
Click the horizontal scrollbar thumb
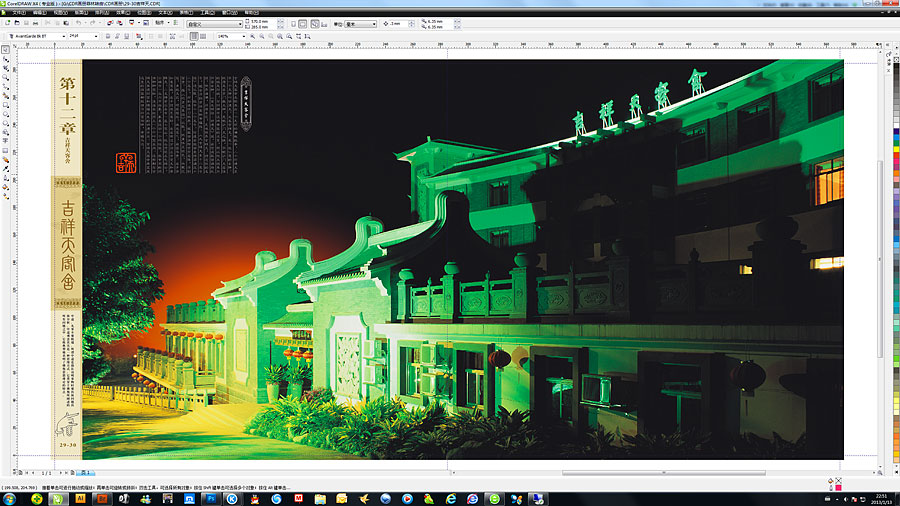664,473
